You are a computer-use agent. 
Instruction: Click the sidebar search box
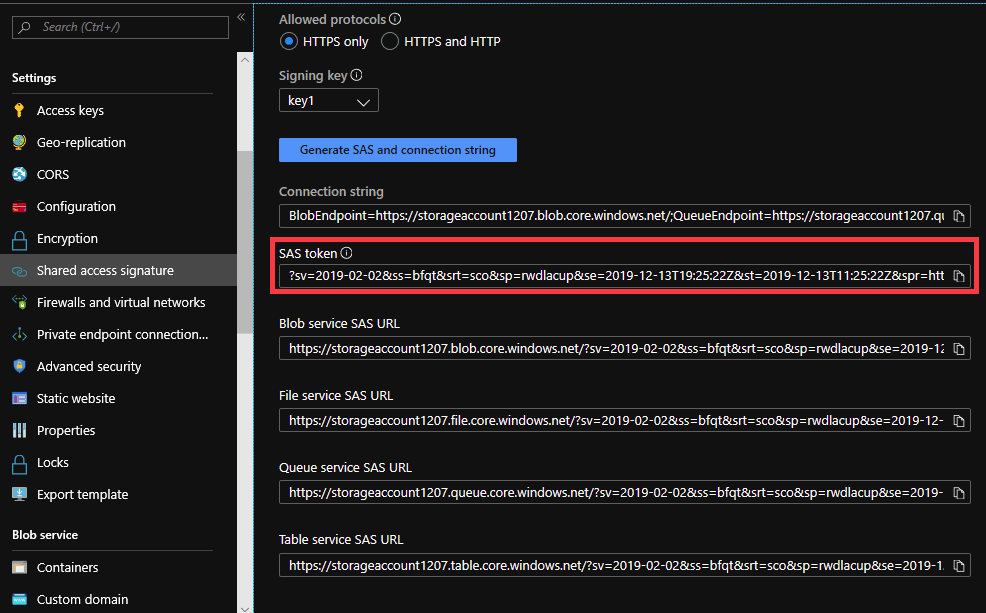pos(120,27)
